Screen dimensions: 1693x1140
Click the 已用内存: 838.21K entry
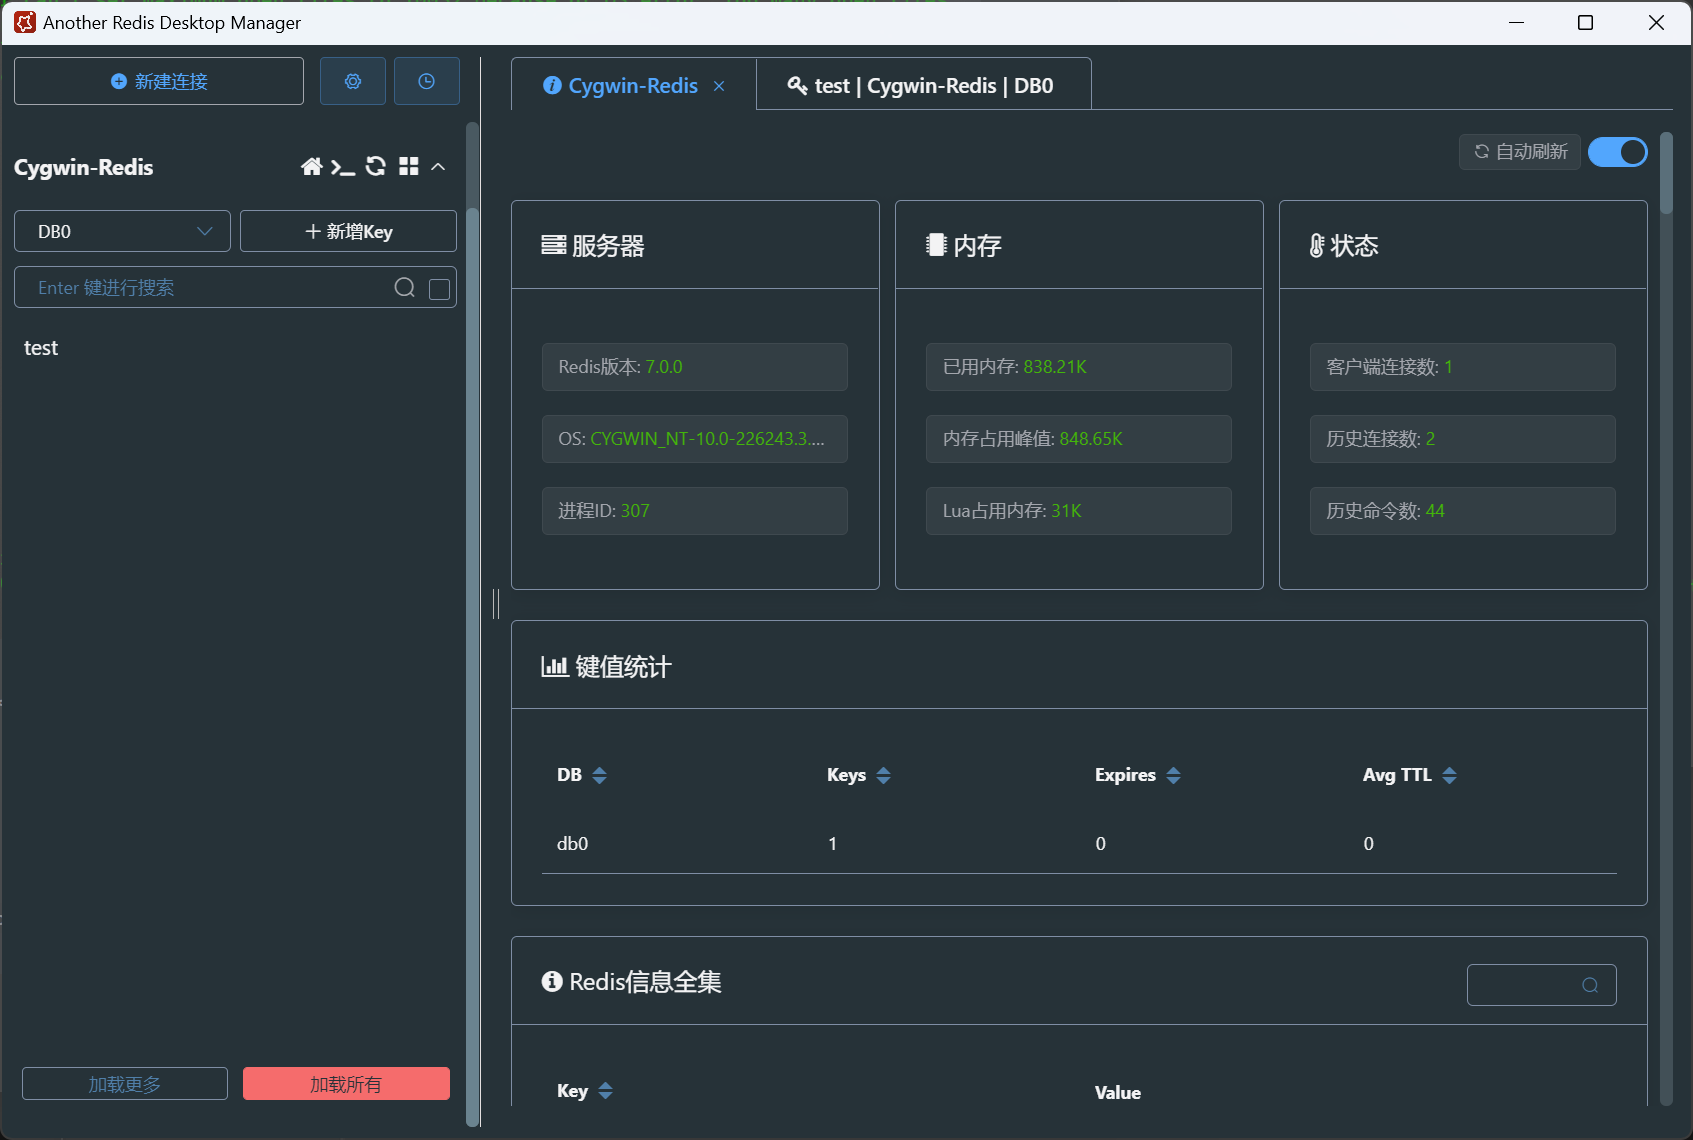pos(1079,367)
